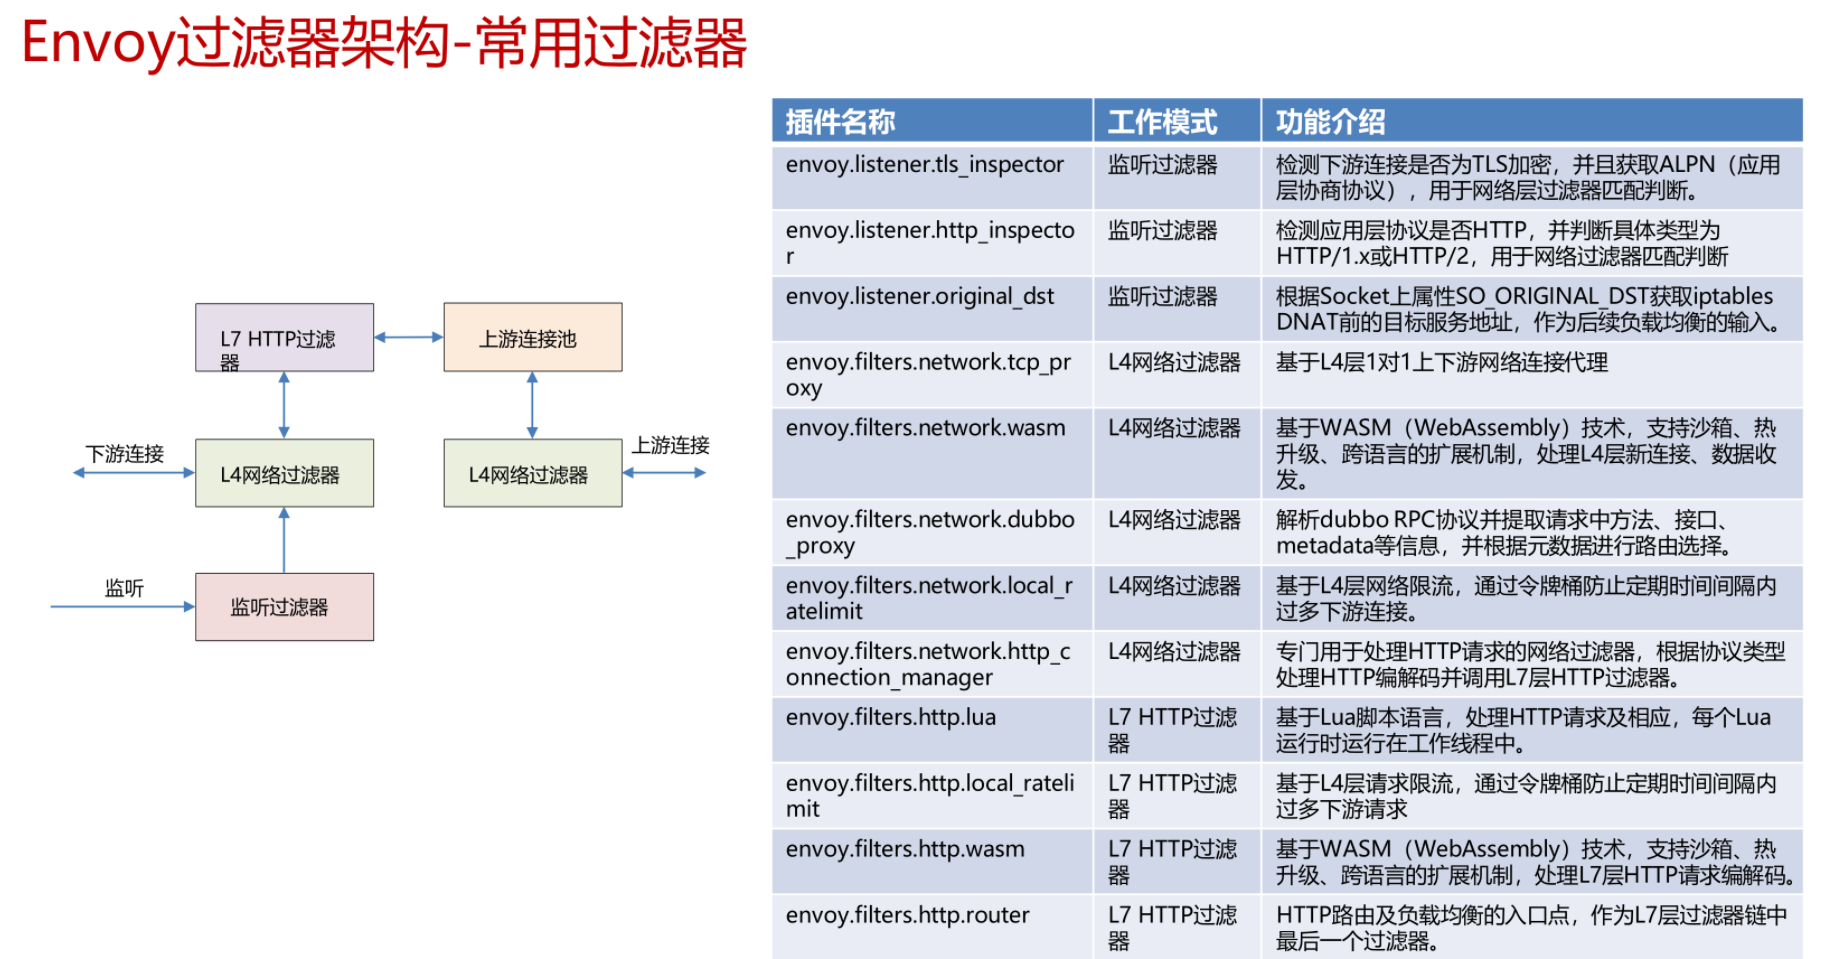
Task: Click L7 HTTP过滤器 cell in http.router row
Action: click(1177, 928)
